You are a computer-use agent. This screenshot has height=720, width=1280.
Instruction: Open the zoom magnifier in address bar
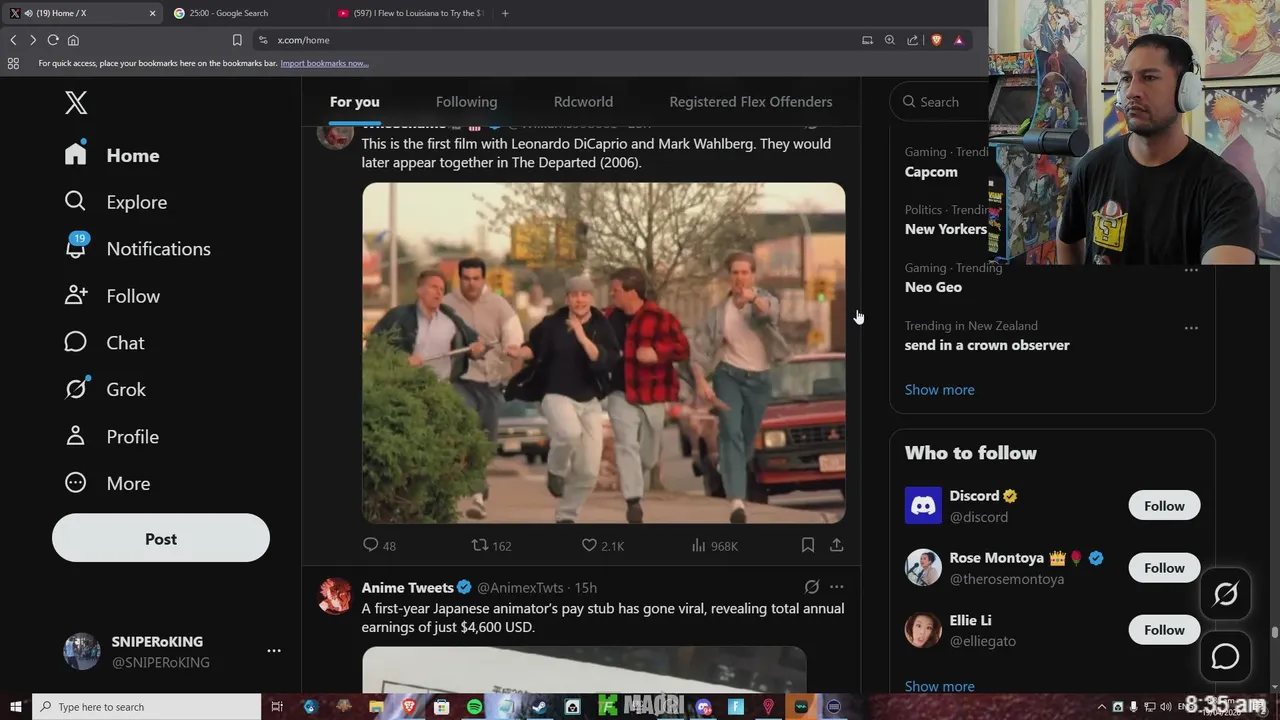pyautogui.click(x=890, y=40)
